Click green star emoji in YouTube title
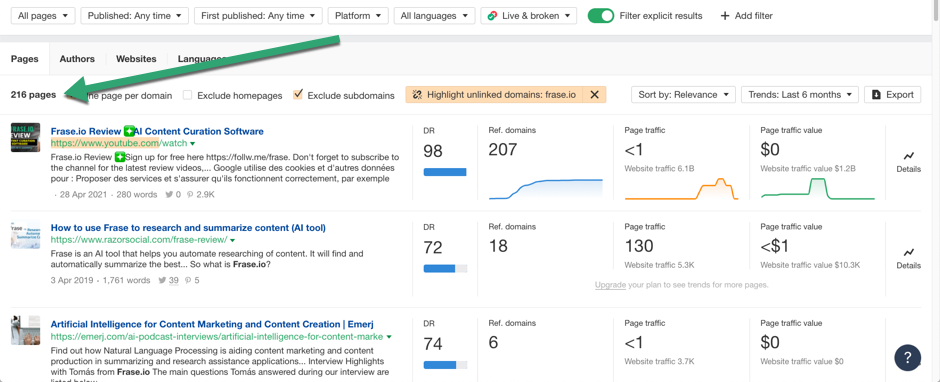 129,131
